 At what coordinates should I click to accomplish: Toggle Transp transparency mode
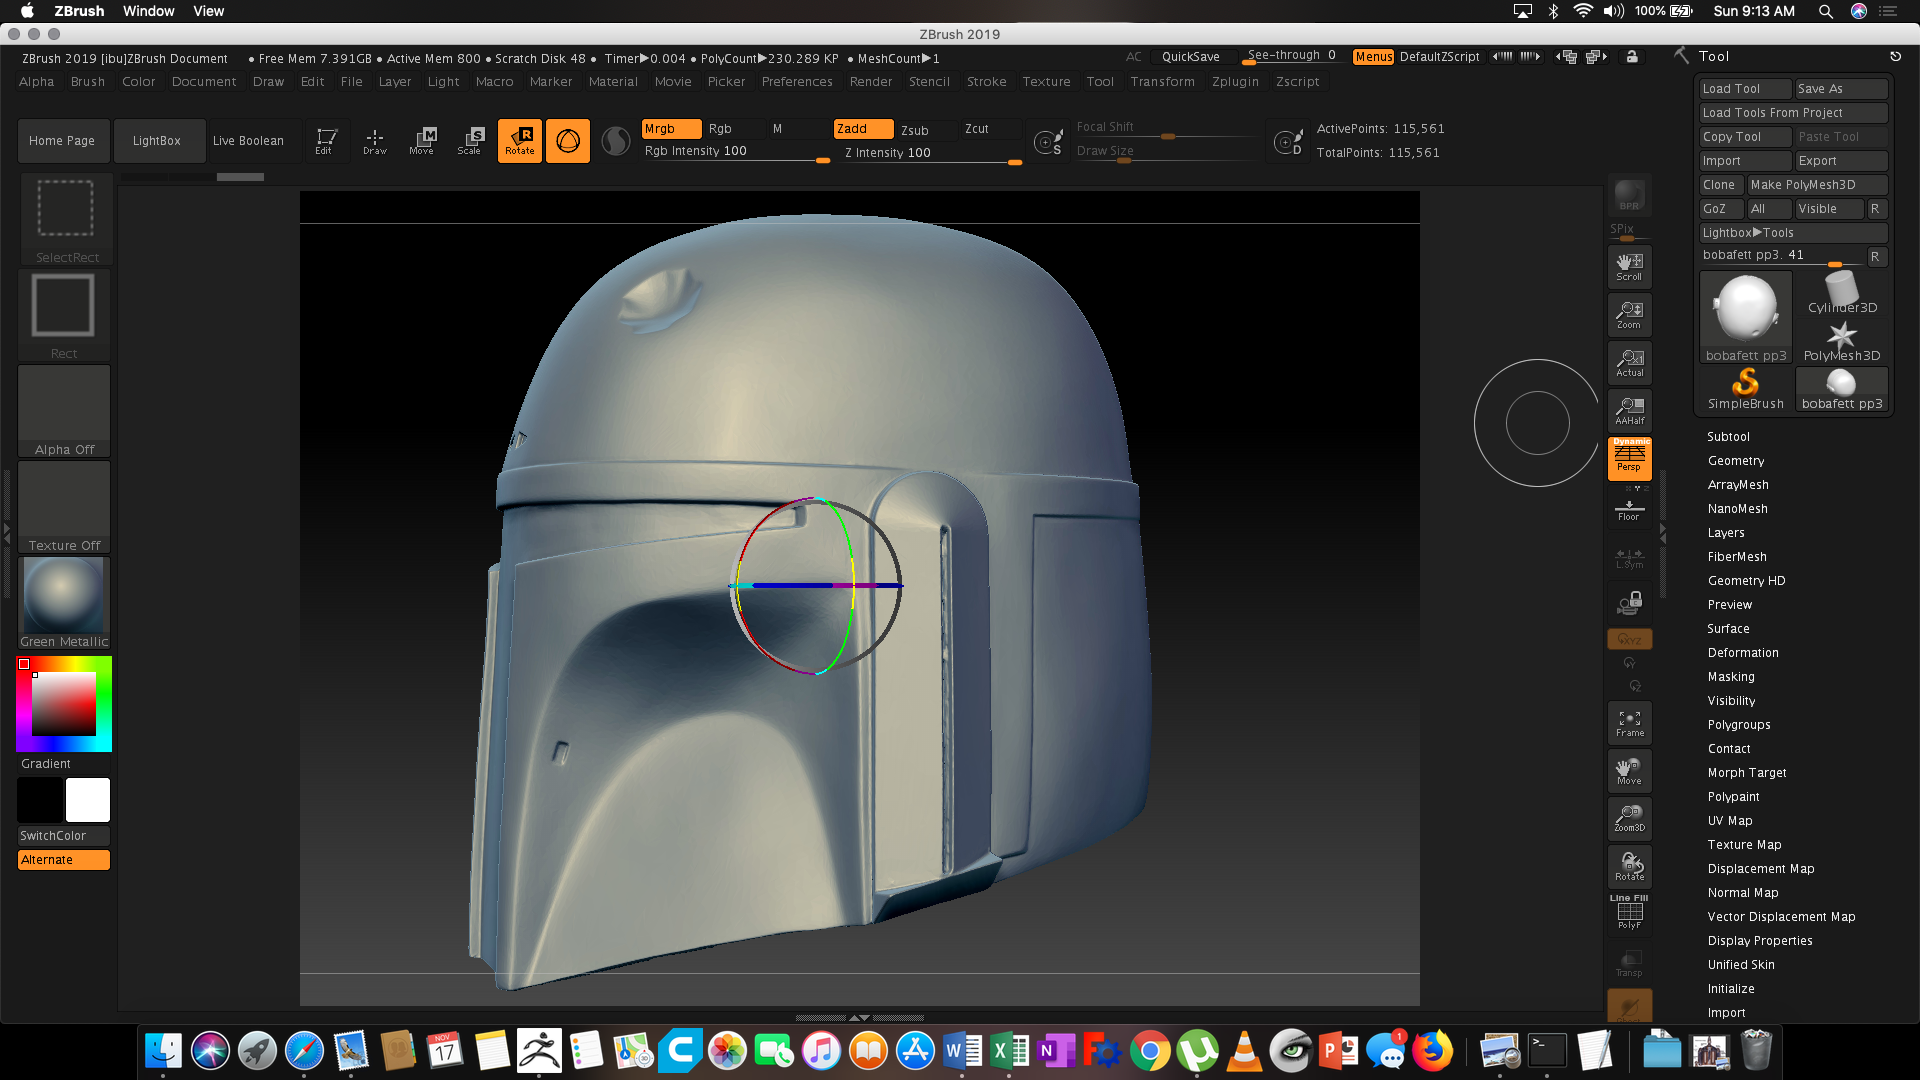pyautogui.click(x=1629, y=964)
